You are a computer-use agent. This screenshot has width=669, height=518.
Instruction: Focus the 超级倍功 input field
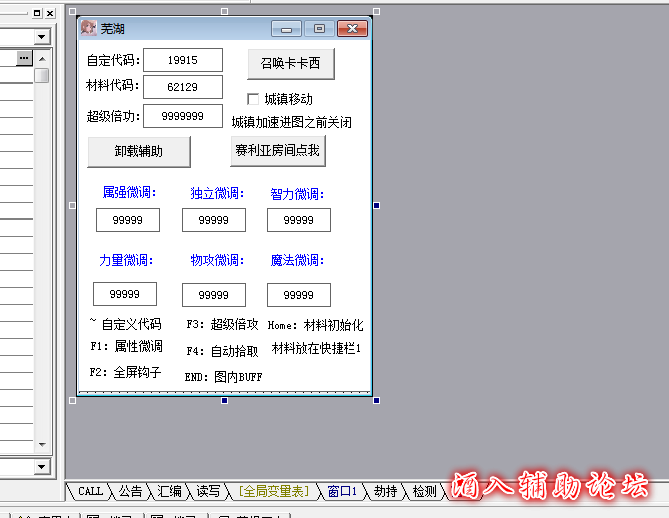183,116
